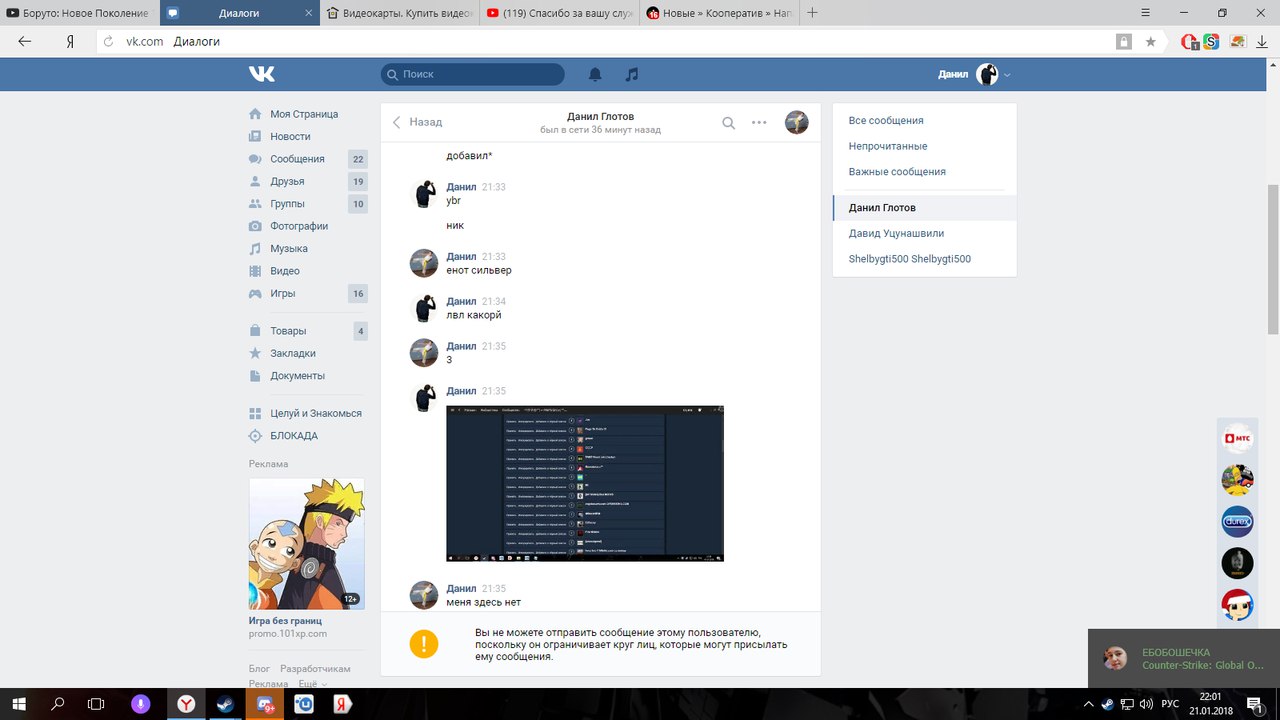This screenshot has width=1280, height=720.
Task: Search within the Данил Глотов dialog
Action: [729, 123]
